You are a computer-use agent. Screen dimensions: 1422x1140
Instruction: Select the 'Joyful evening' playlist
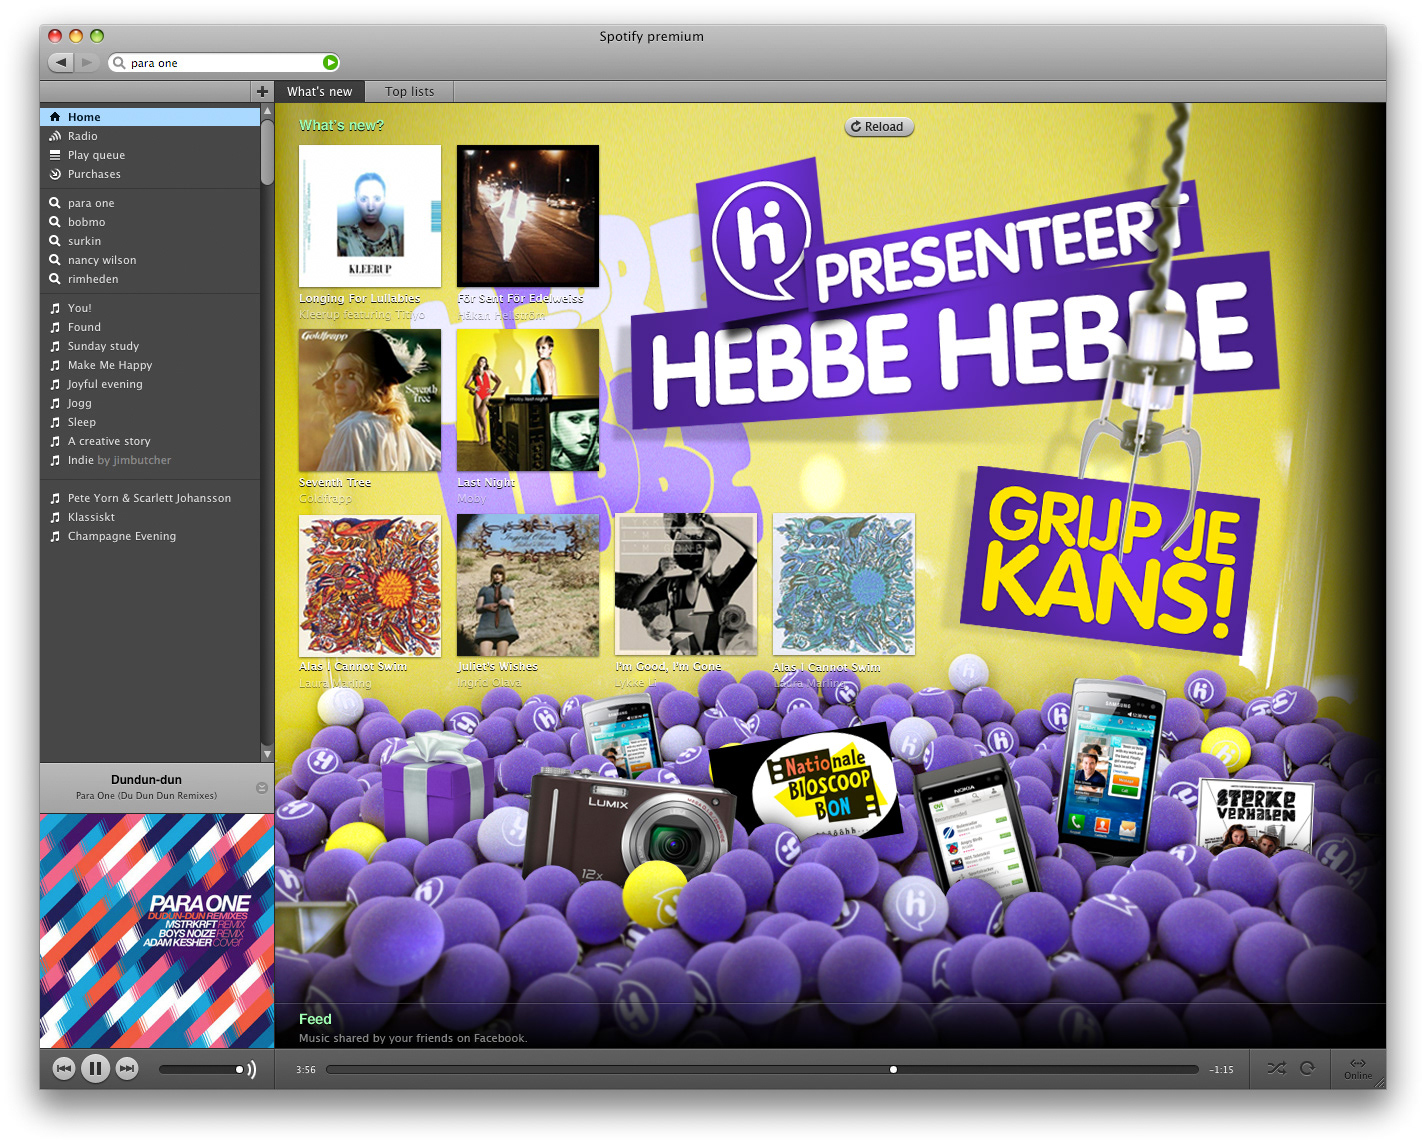[150, 384]
